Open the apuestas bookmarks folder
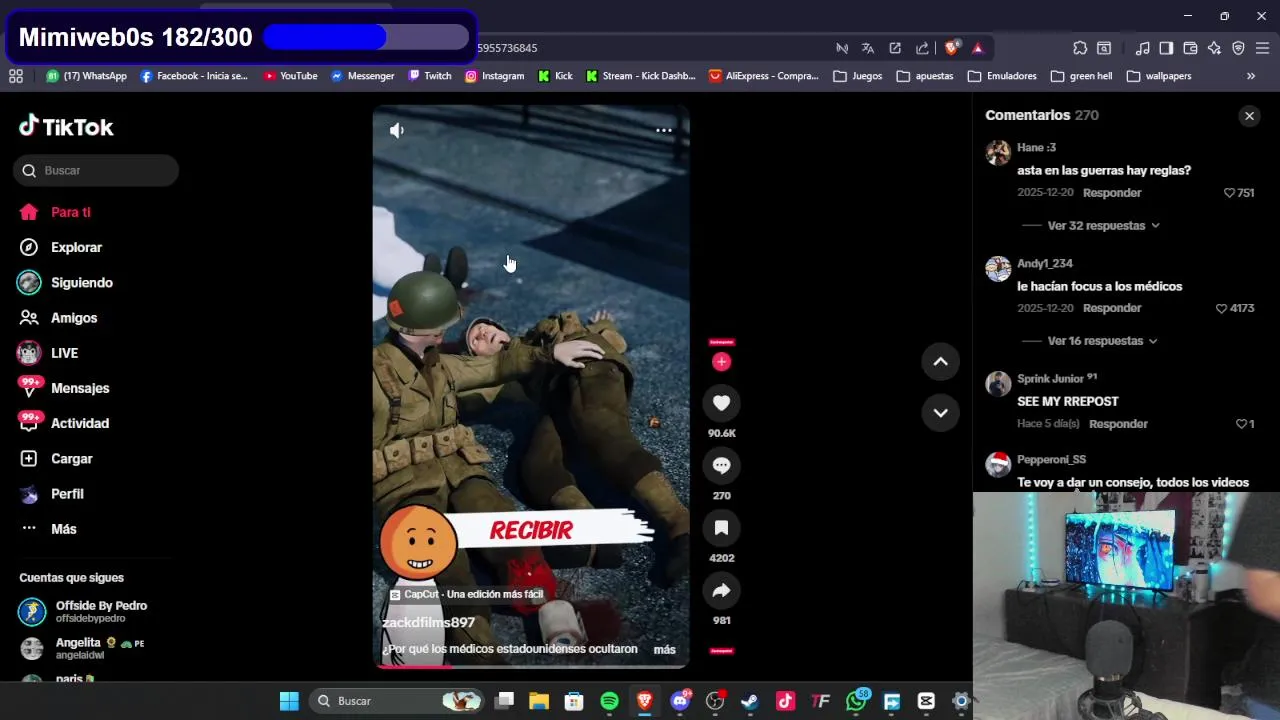The height and width of the screenshot is (720, 1280). pyautogui.click(x=925, y=76)
